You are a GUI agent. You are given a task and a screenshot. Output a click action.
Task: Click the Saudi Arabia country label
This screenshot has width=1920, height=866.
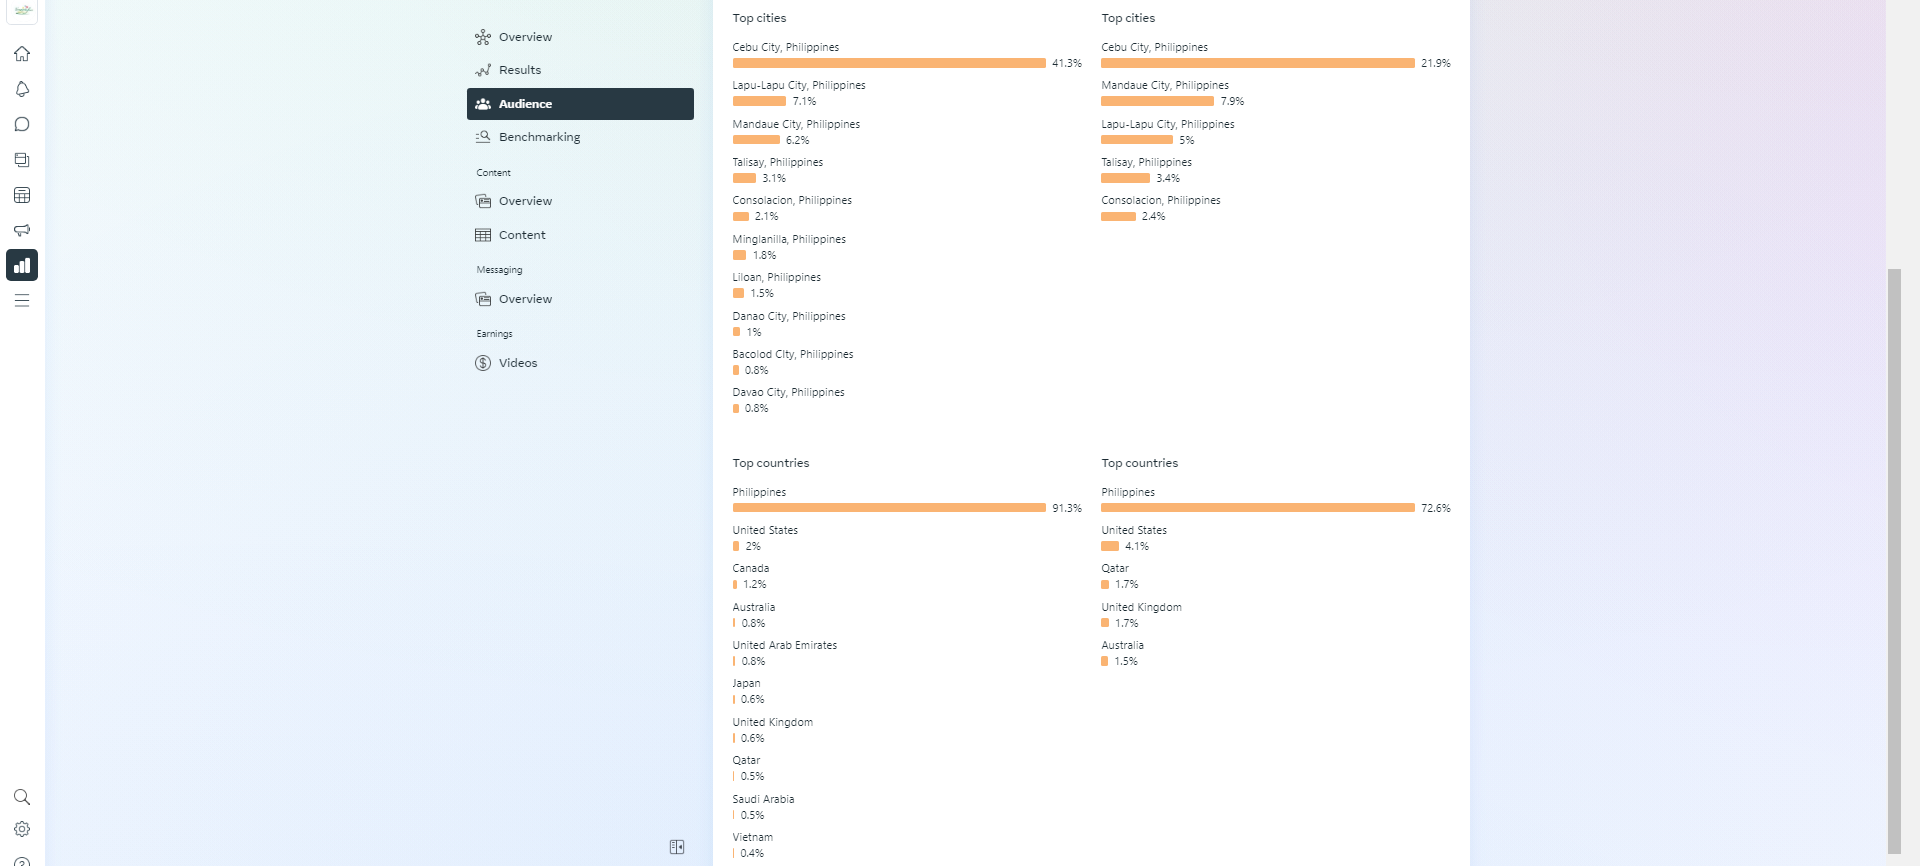(763, 800)
